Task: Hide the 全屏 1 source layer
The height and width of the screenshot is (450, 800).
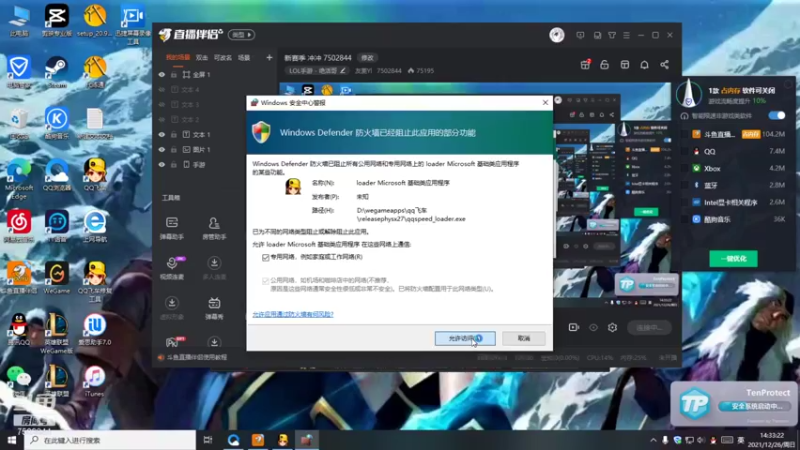Action: (162, 74)
